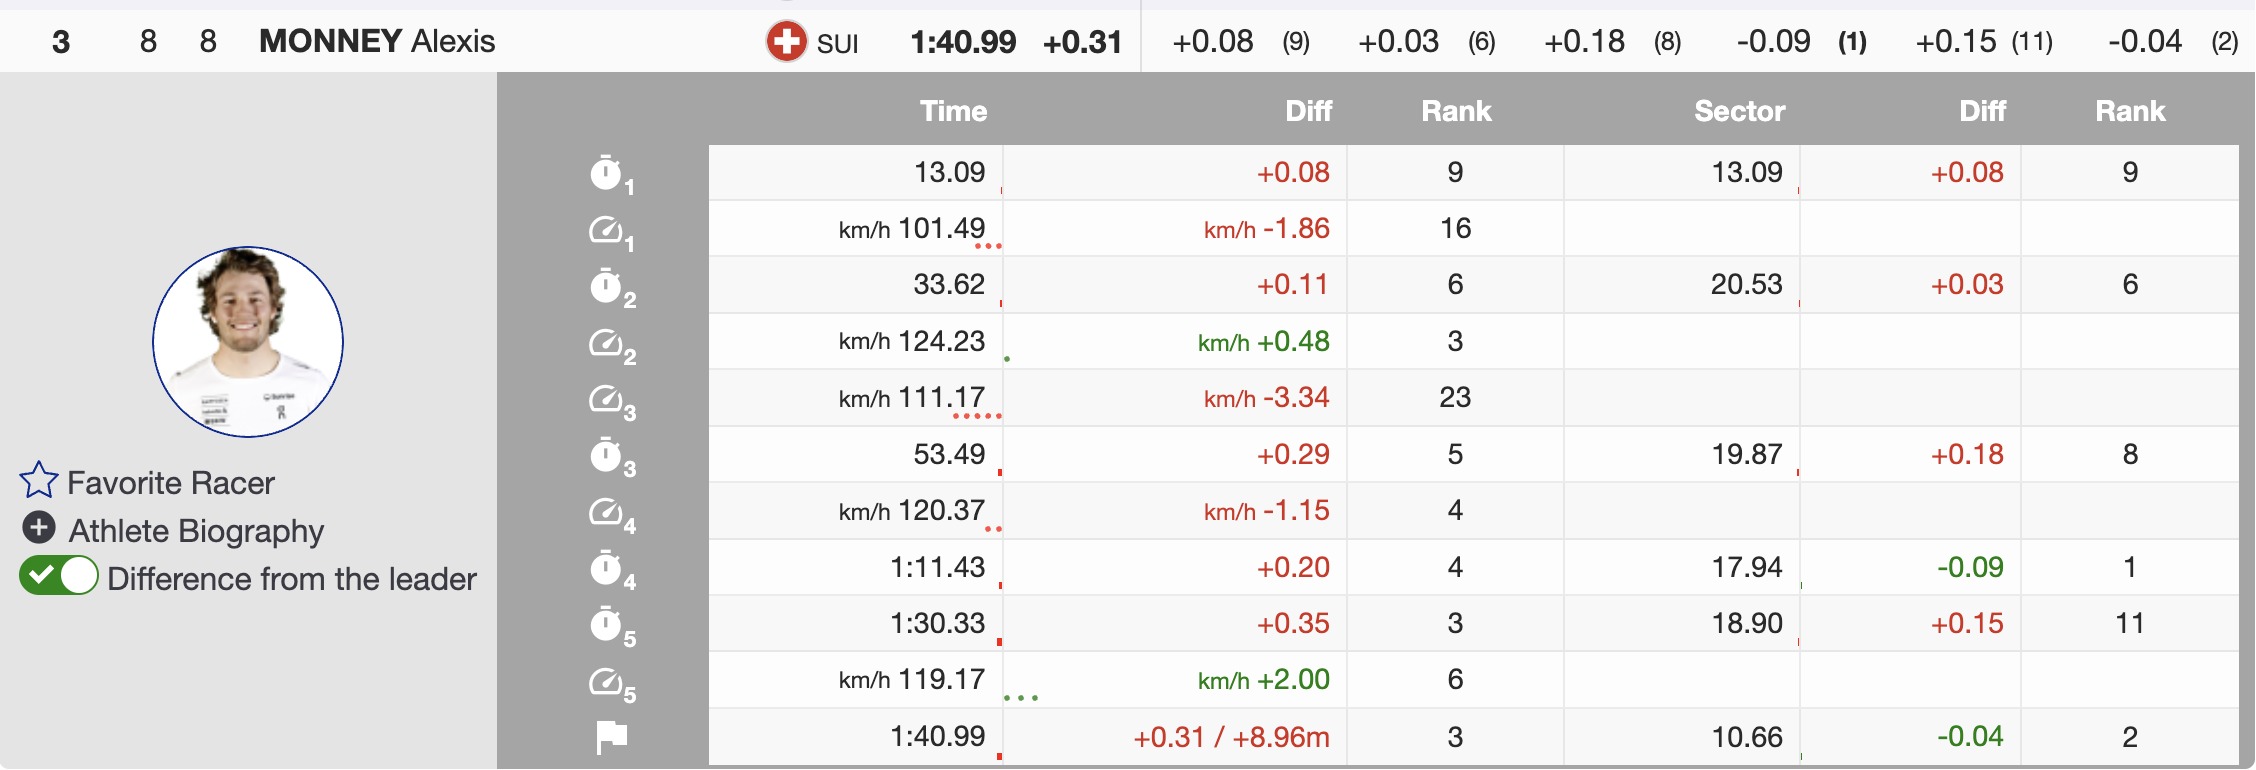
Task: Expand Athlete Biography with plus icon
Action: pyautogui.click(x=39, y=527)
